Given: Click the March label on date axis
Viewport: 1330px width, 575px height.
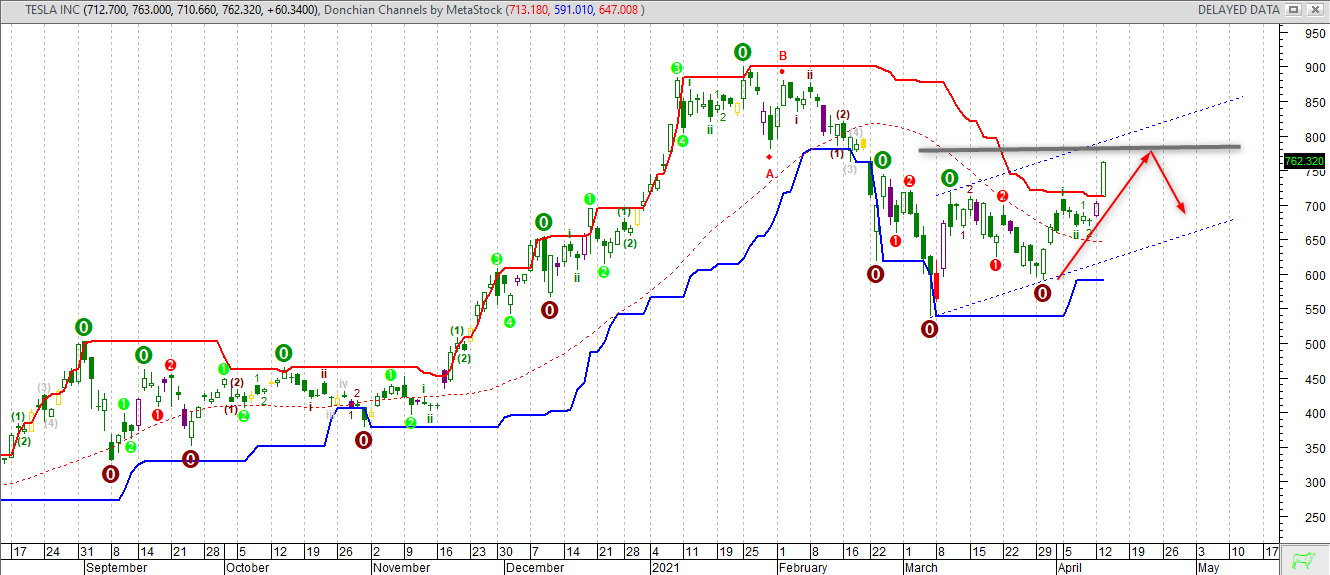Looking at the screenshot, I should (921, 567).
